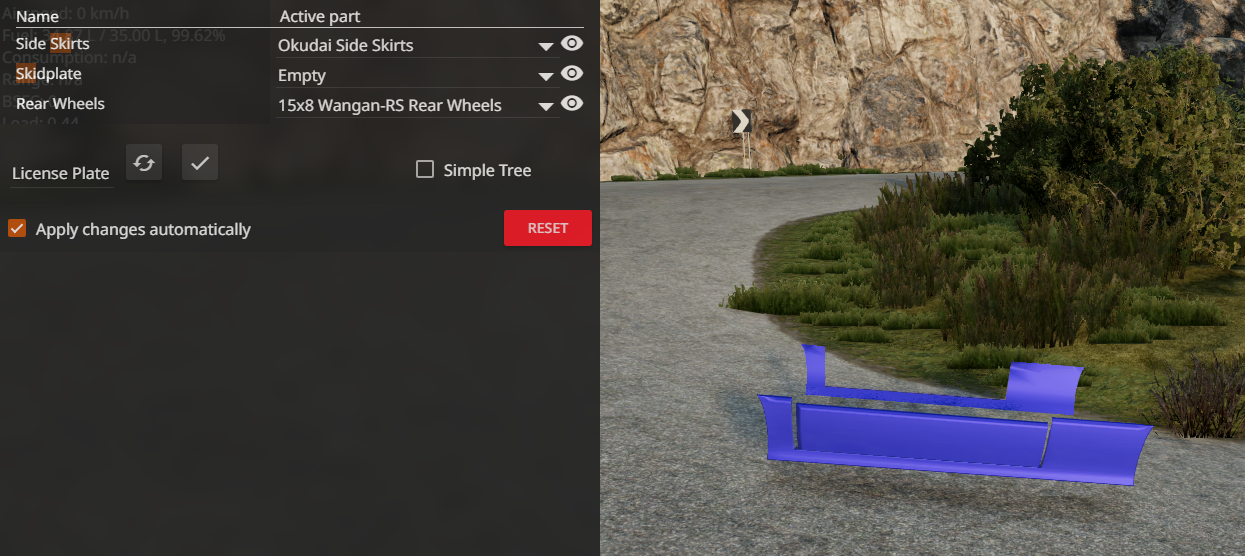Click the Name column header
This screenshot has width=1245, height=556.
[x=38, y=16]
